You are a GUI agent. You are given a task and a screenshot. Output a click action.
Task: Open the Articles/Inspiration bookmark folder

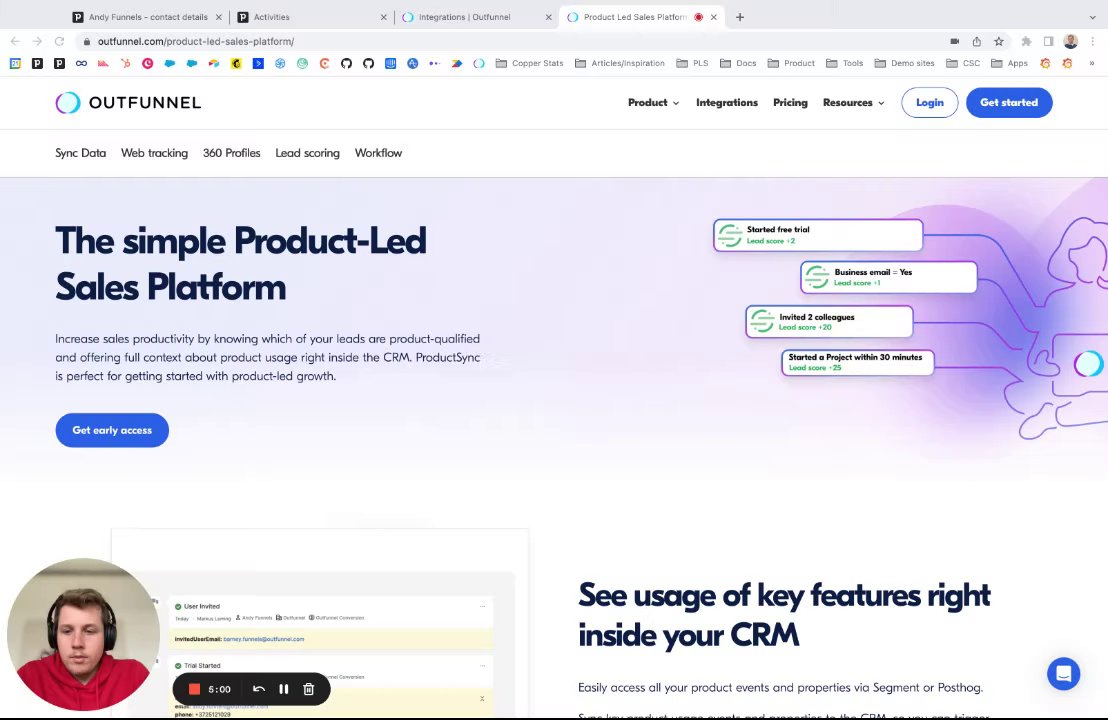620,63
